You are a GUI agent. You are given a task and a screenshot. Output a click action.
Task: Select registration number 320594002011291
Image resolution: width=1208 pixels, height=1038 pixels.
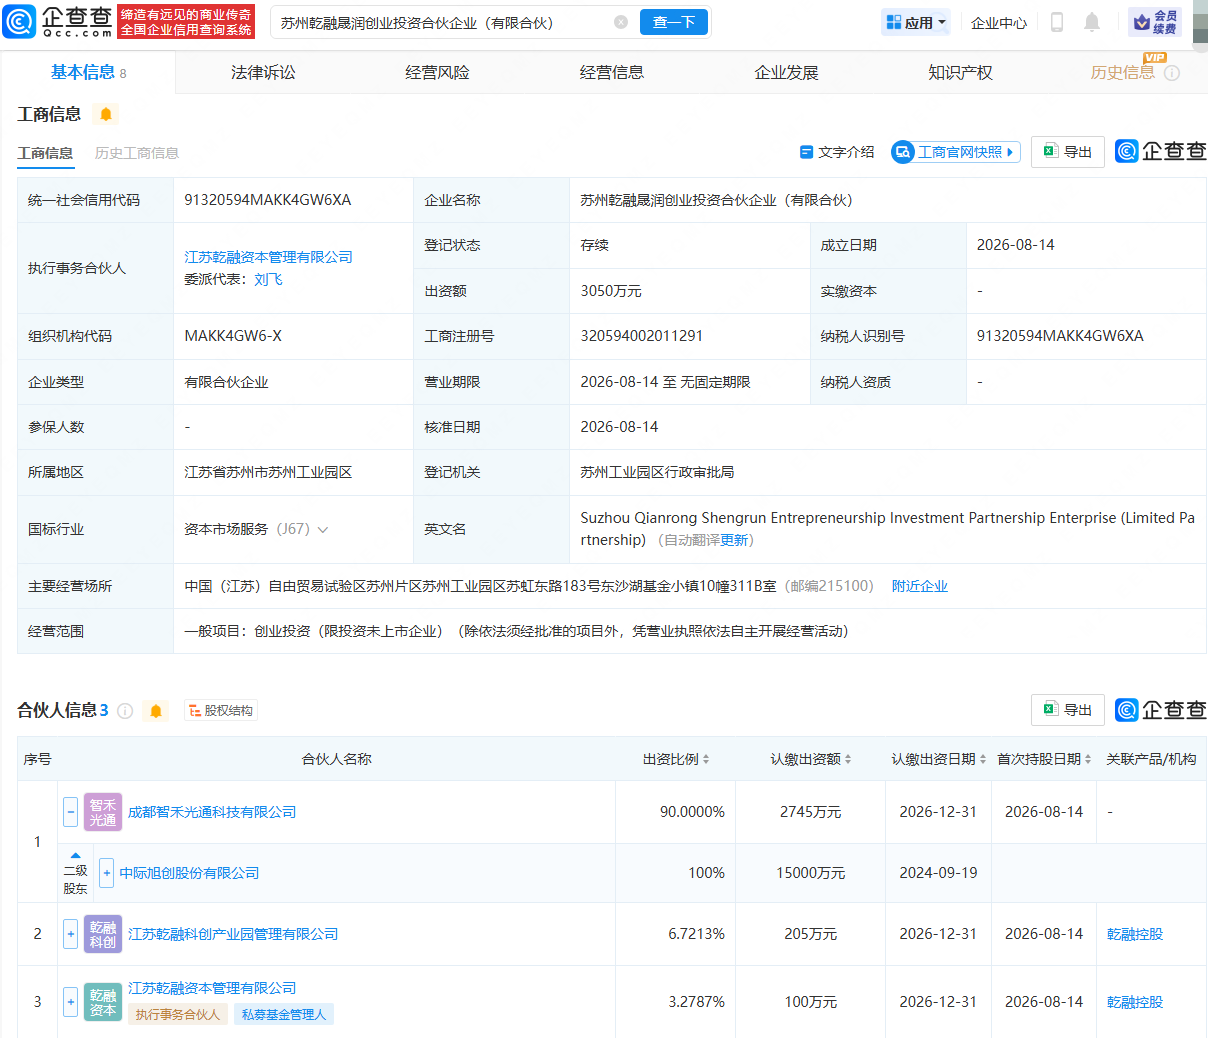tap(641, 336)
